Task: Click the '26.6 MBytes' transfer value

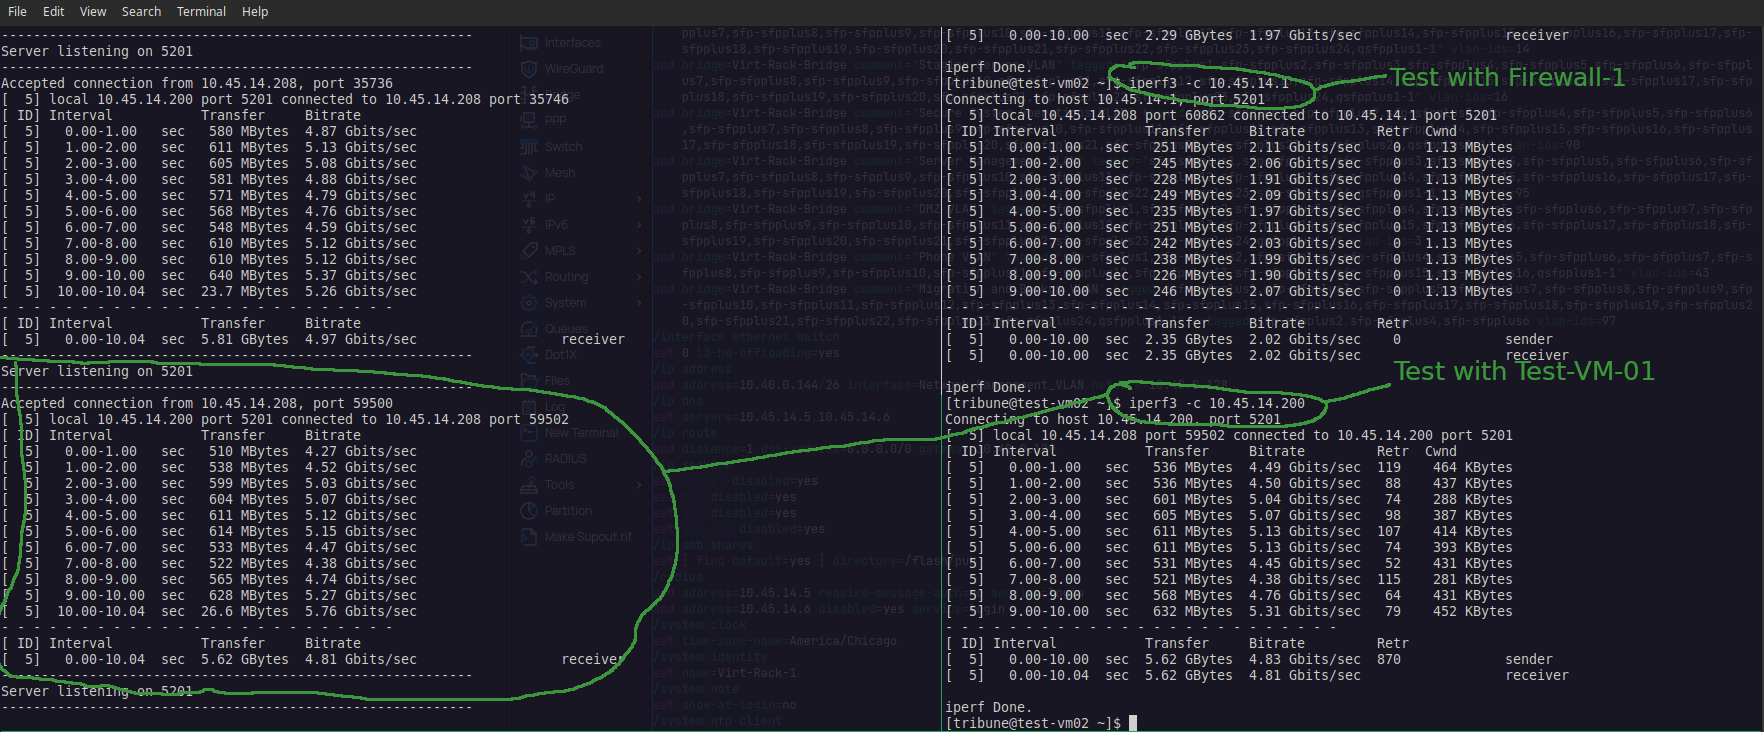Action: [245, 611]
